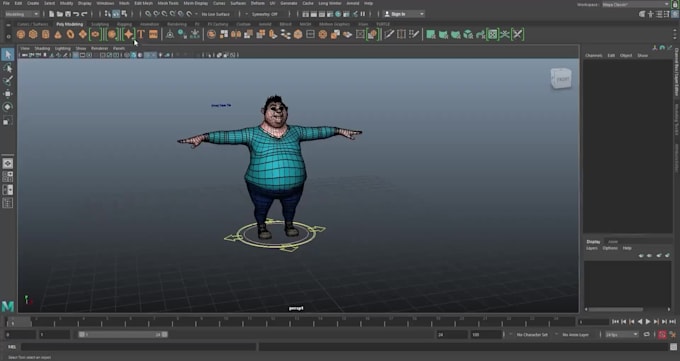Switch to Anim layer tab
680x361 pixels.
coord(613,242)
